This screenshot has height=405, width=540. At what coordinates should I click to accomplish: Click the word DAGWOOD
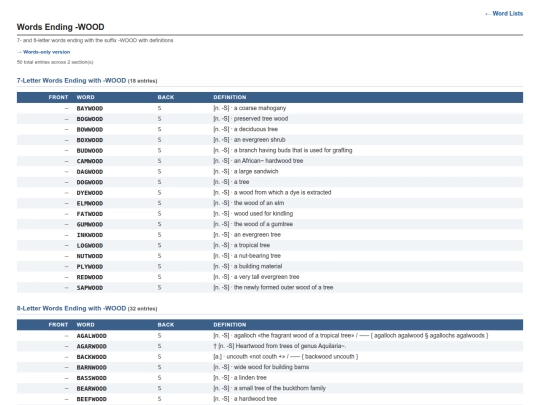click(x=90, y=172)
